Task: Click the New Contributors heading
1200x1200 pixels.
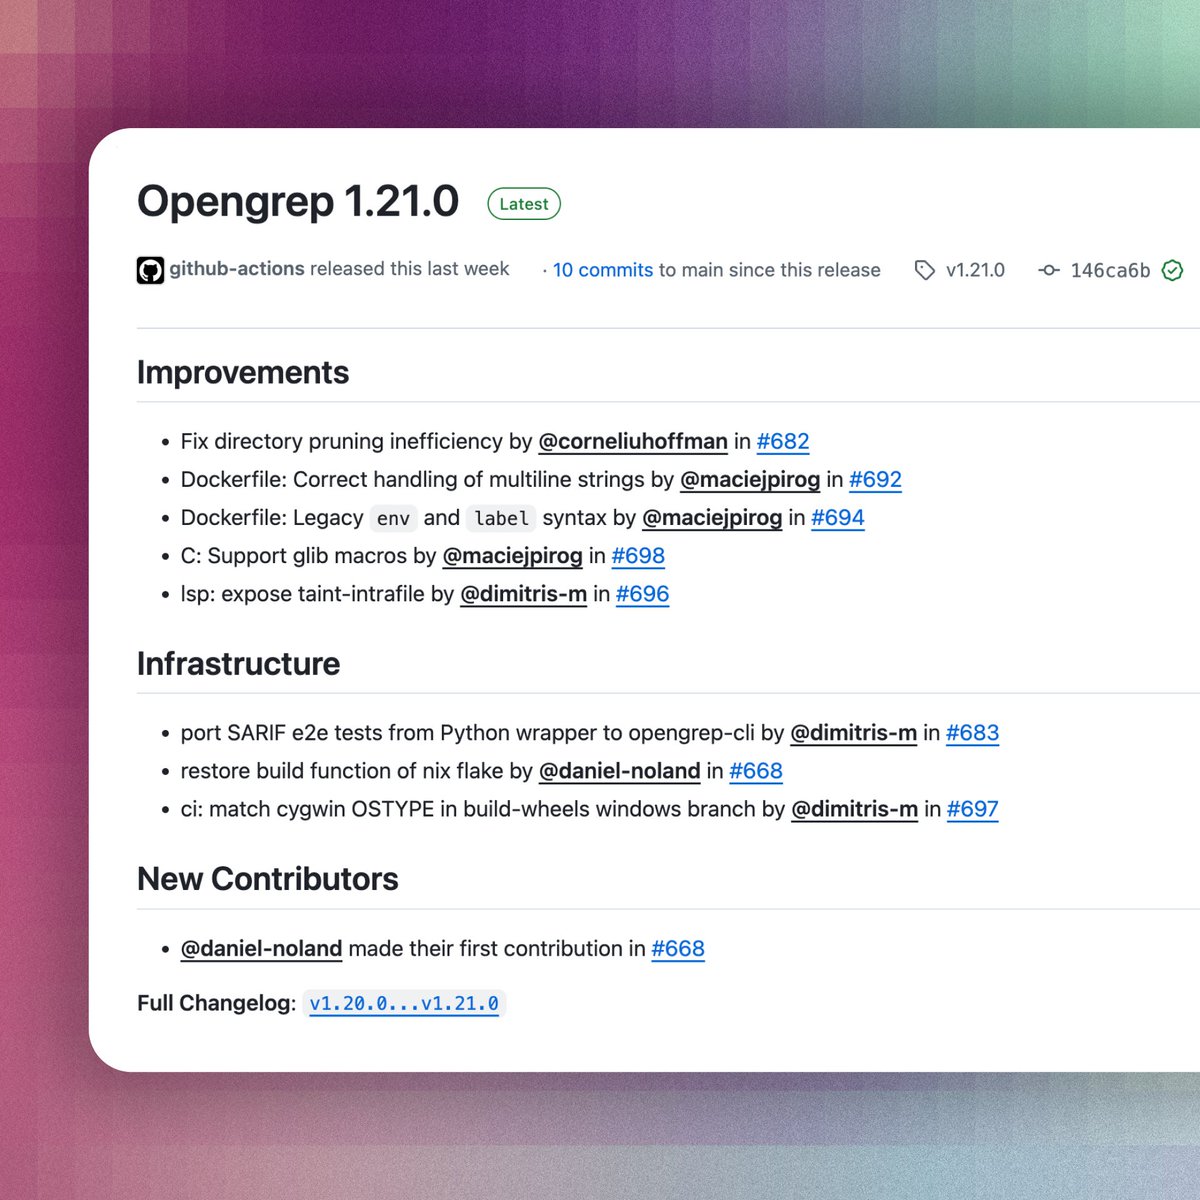Action: [x=267, y=878]
